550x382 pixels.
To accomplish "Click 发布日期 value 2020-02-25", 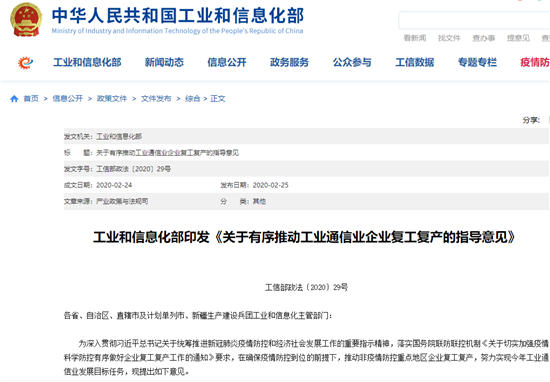I will point(270,185).
